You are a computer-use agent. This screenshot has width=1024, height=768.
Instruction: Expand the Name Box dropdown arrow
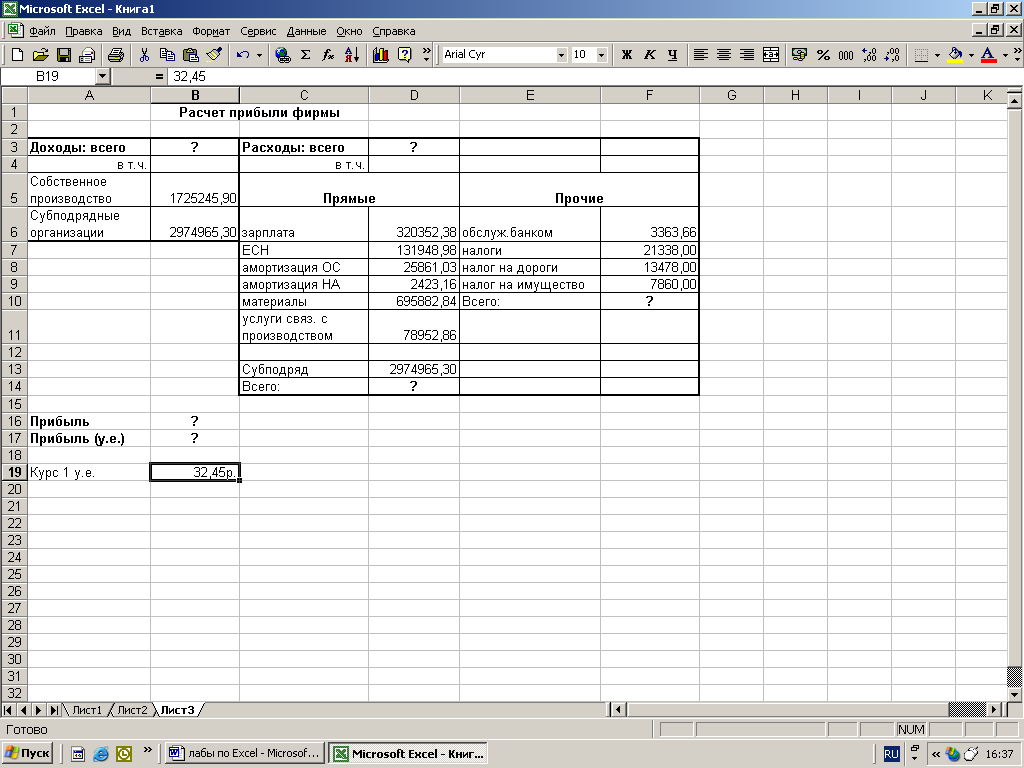102,76
